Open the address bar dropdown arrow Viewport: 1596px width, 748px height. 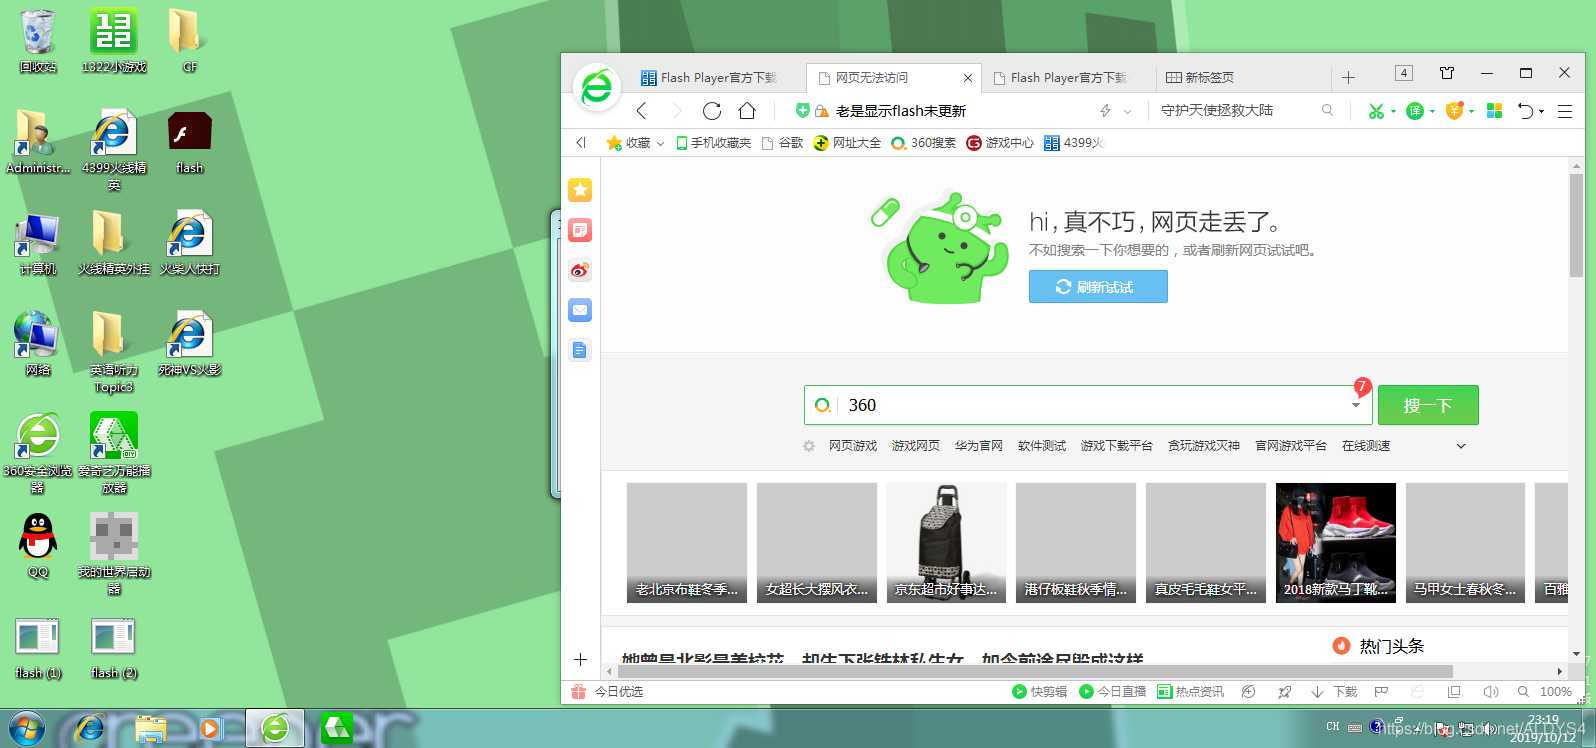tap(1128, 111)
